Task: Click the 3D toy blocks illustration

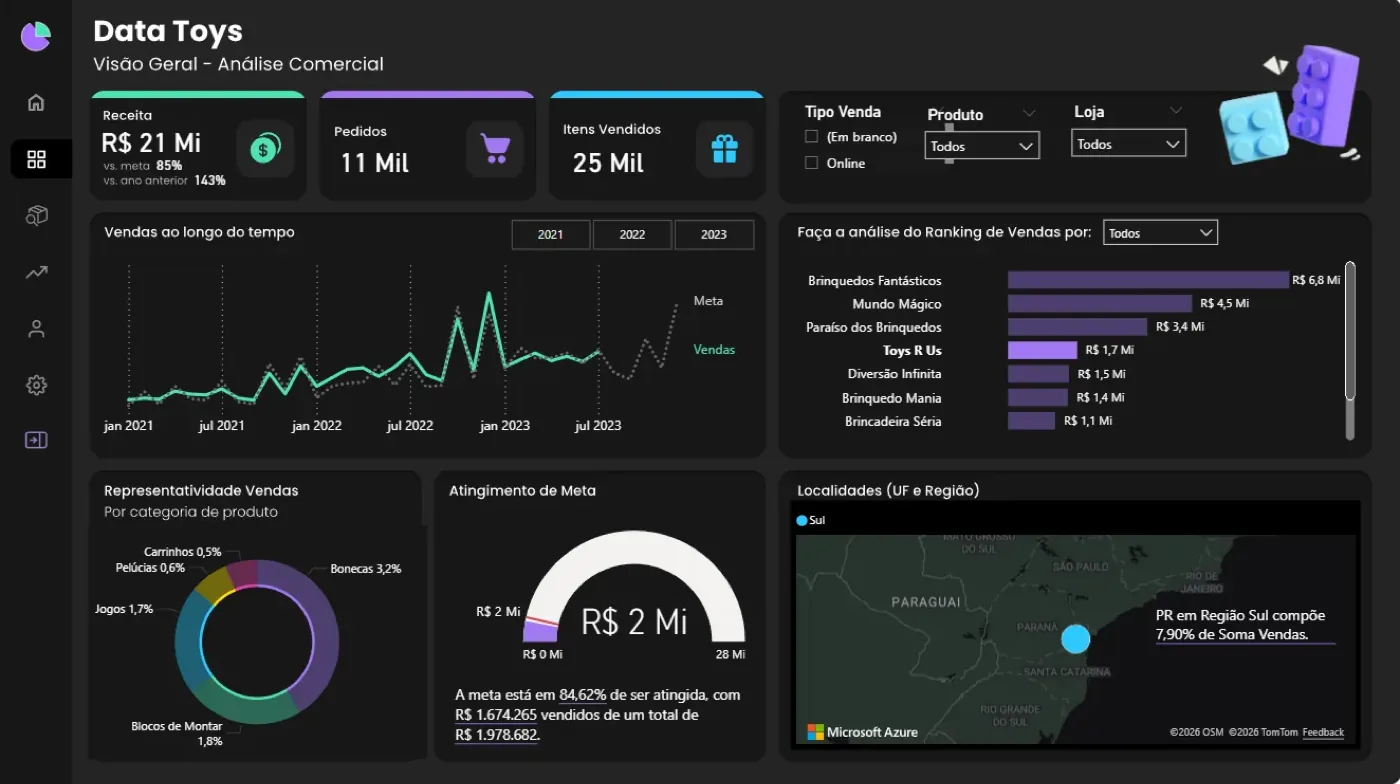Action: coord(1290,105)
